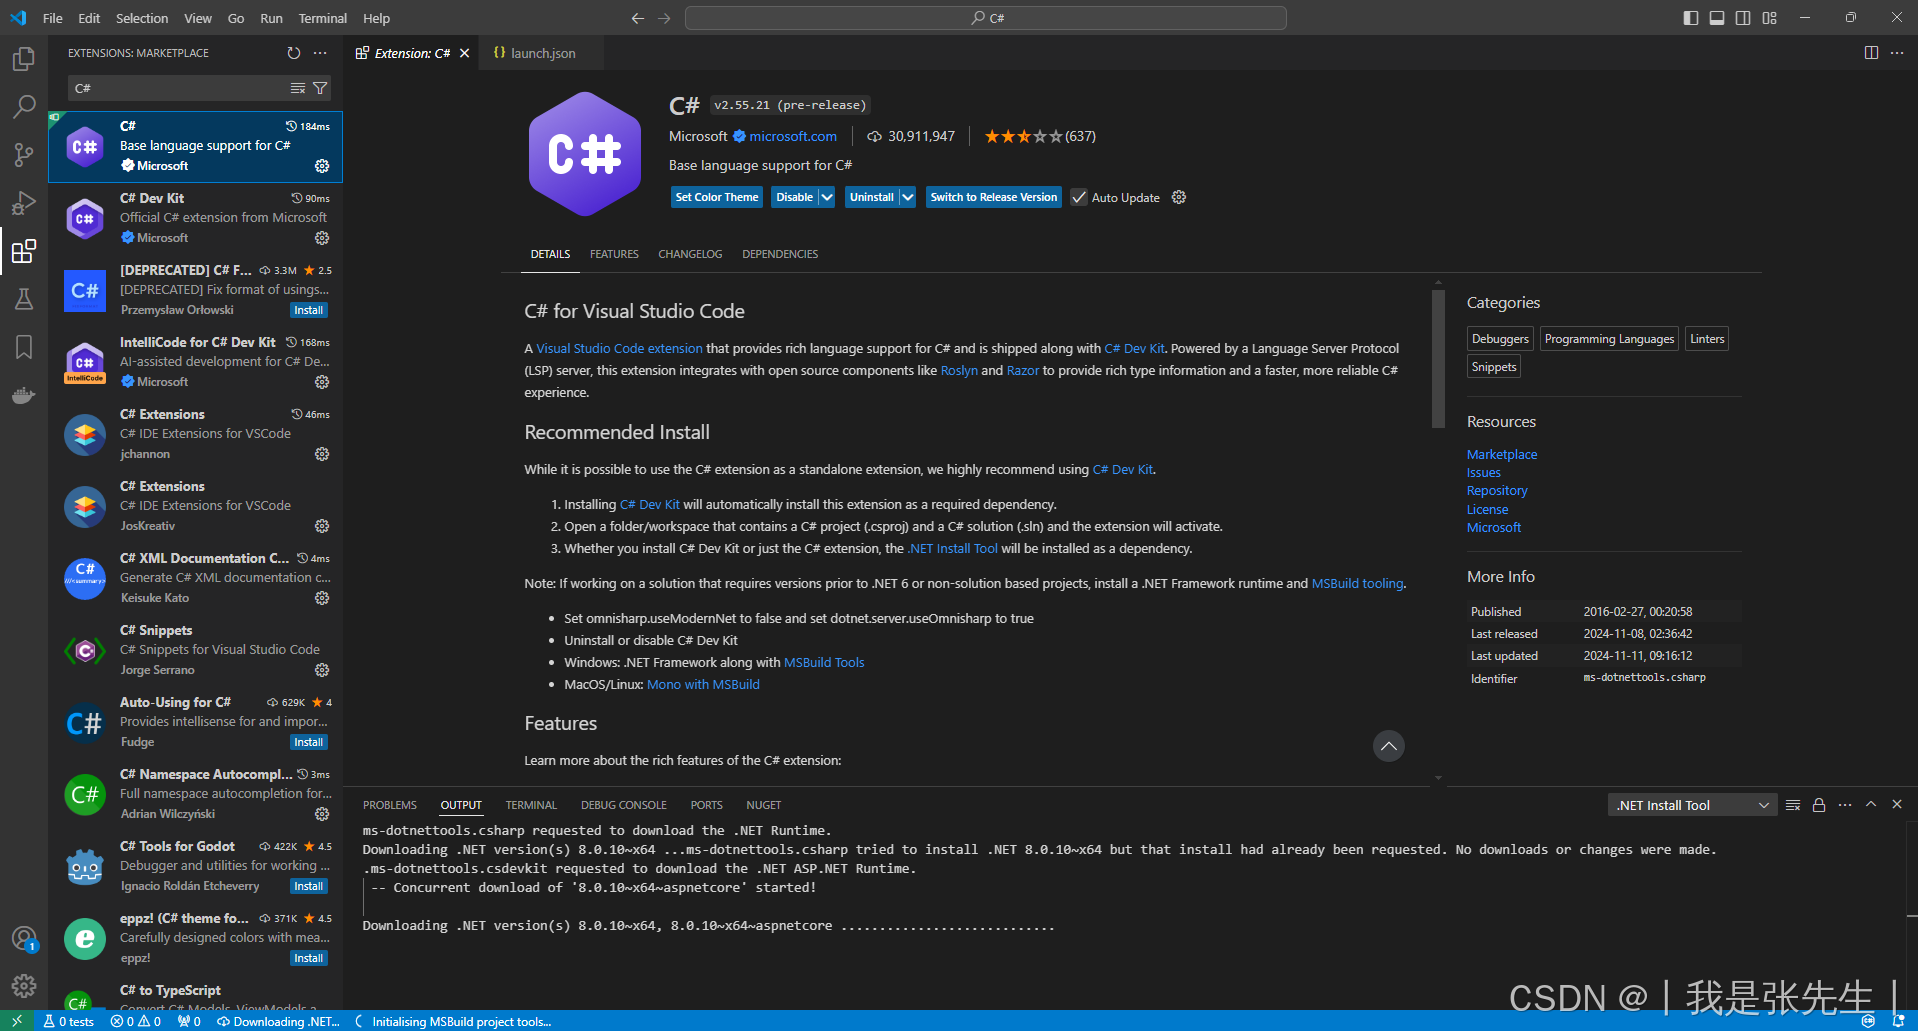The width and height of the screenshot is (1918, 1031).
Task: Install C# Tools for Godot extension
Action: 309,886
